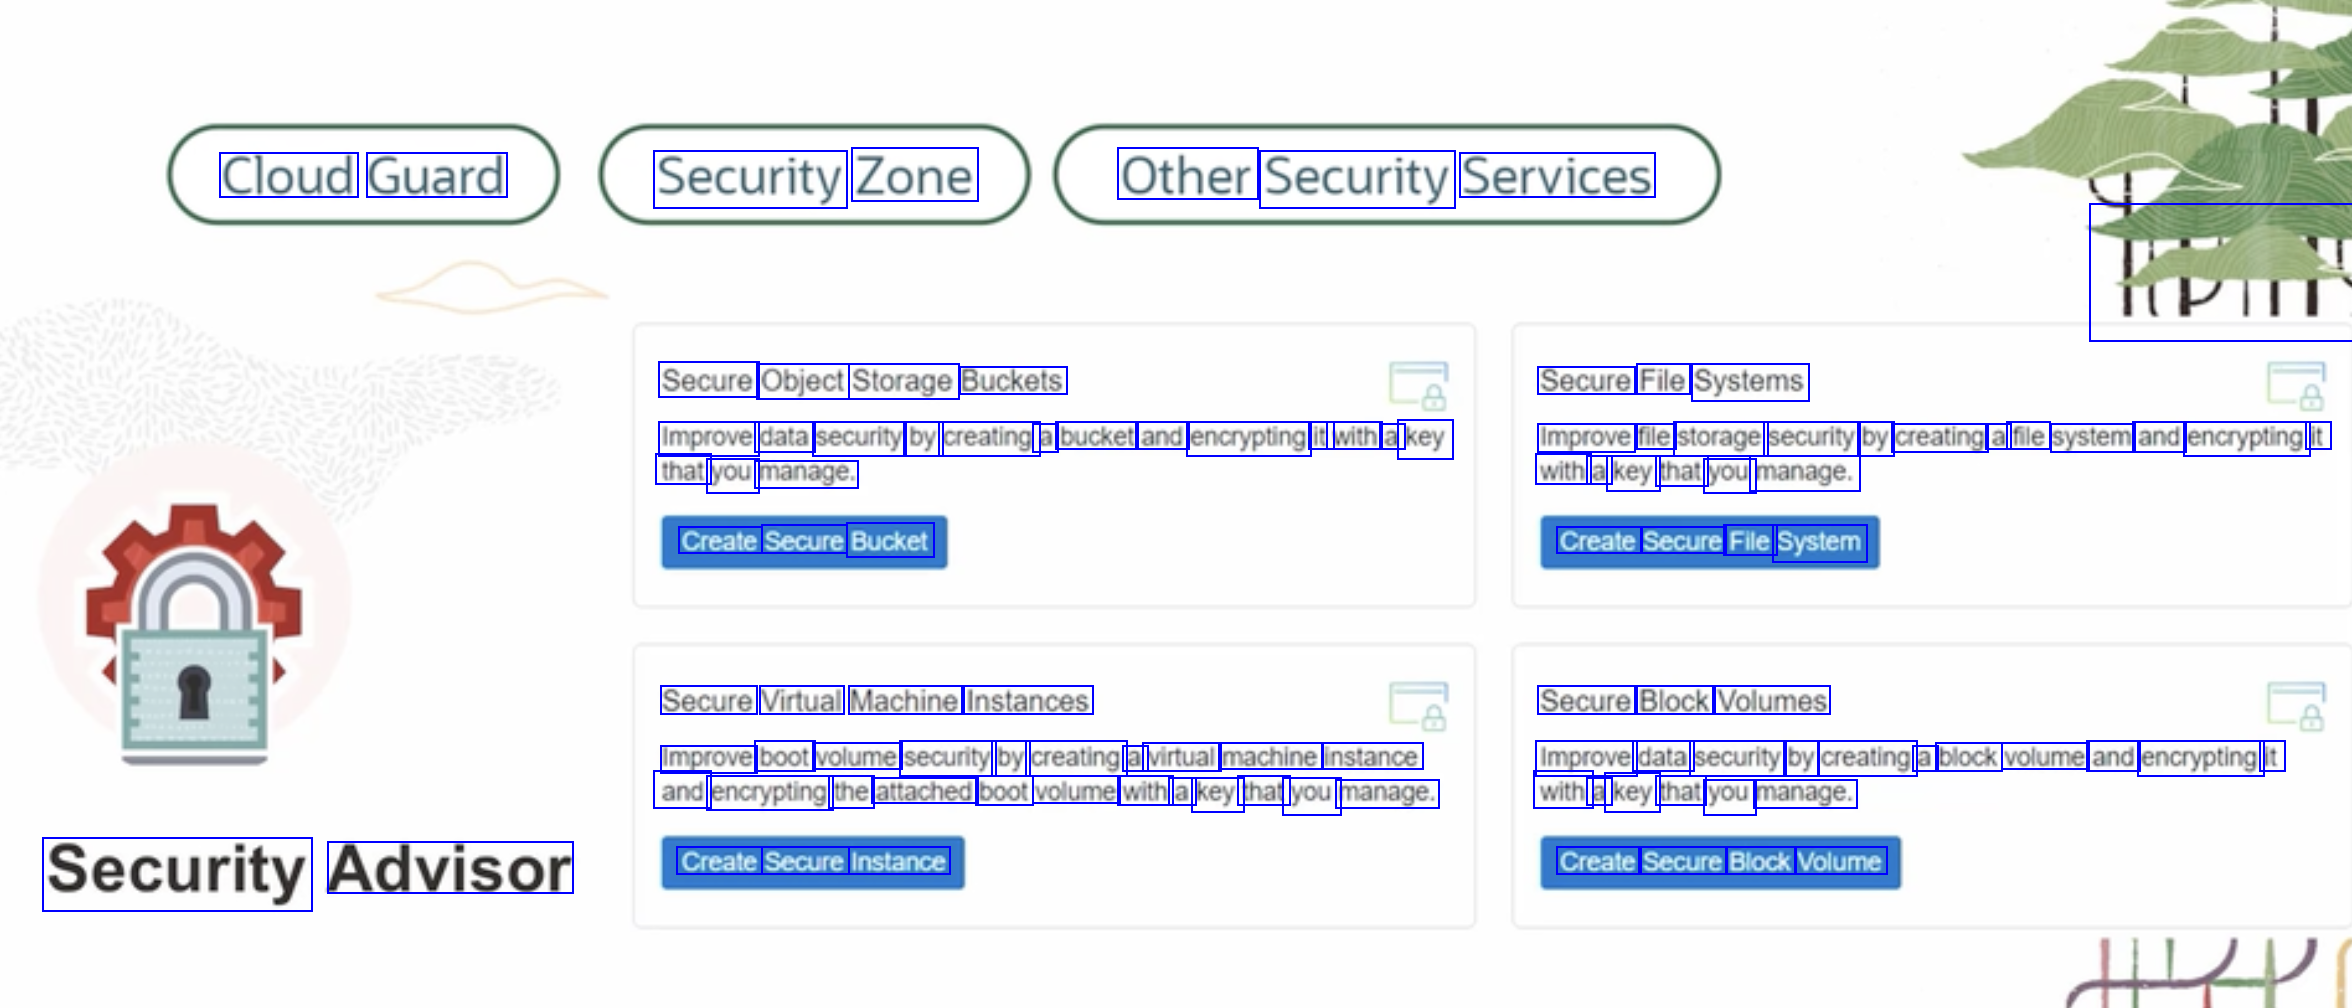Click the Create Secure Instance button
The image size is (2352, 1008).
coord(812,862)
